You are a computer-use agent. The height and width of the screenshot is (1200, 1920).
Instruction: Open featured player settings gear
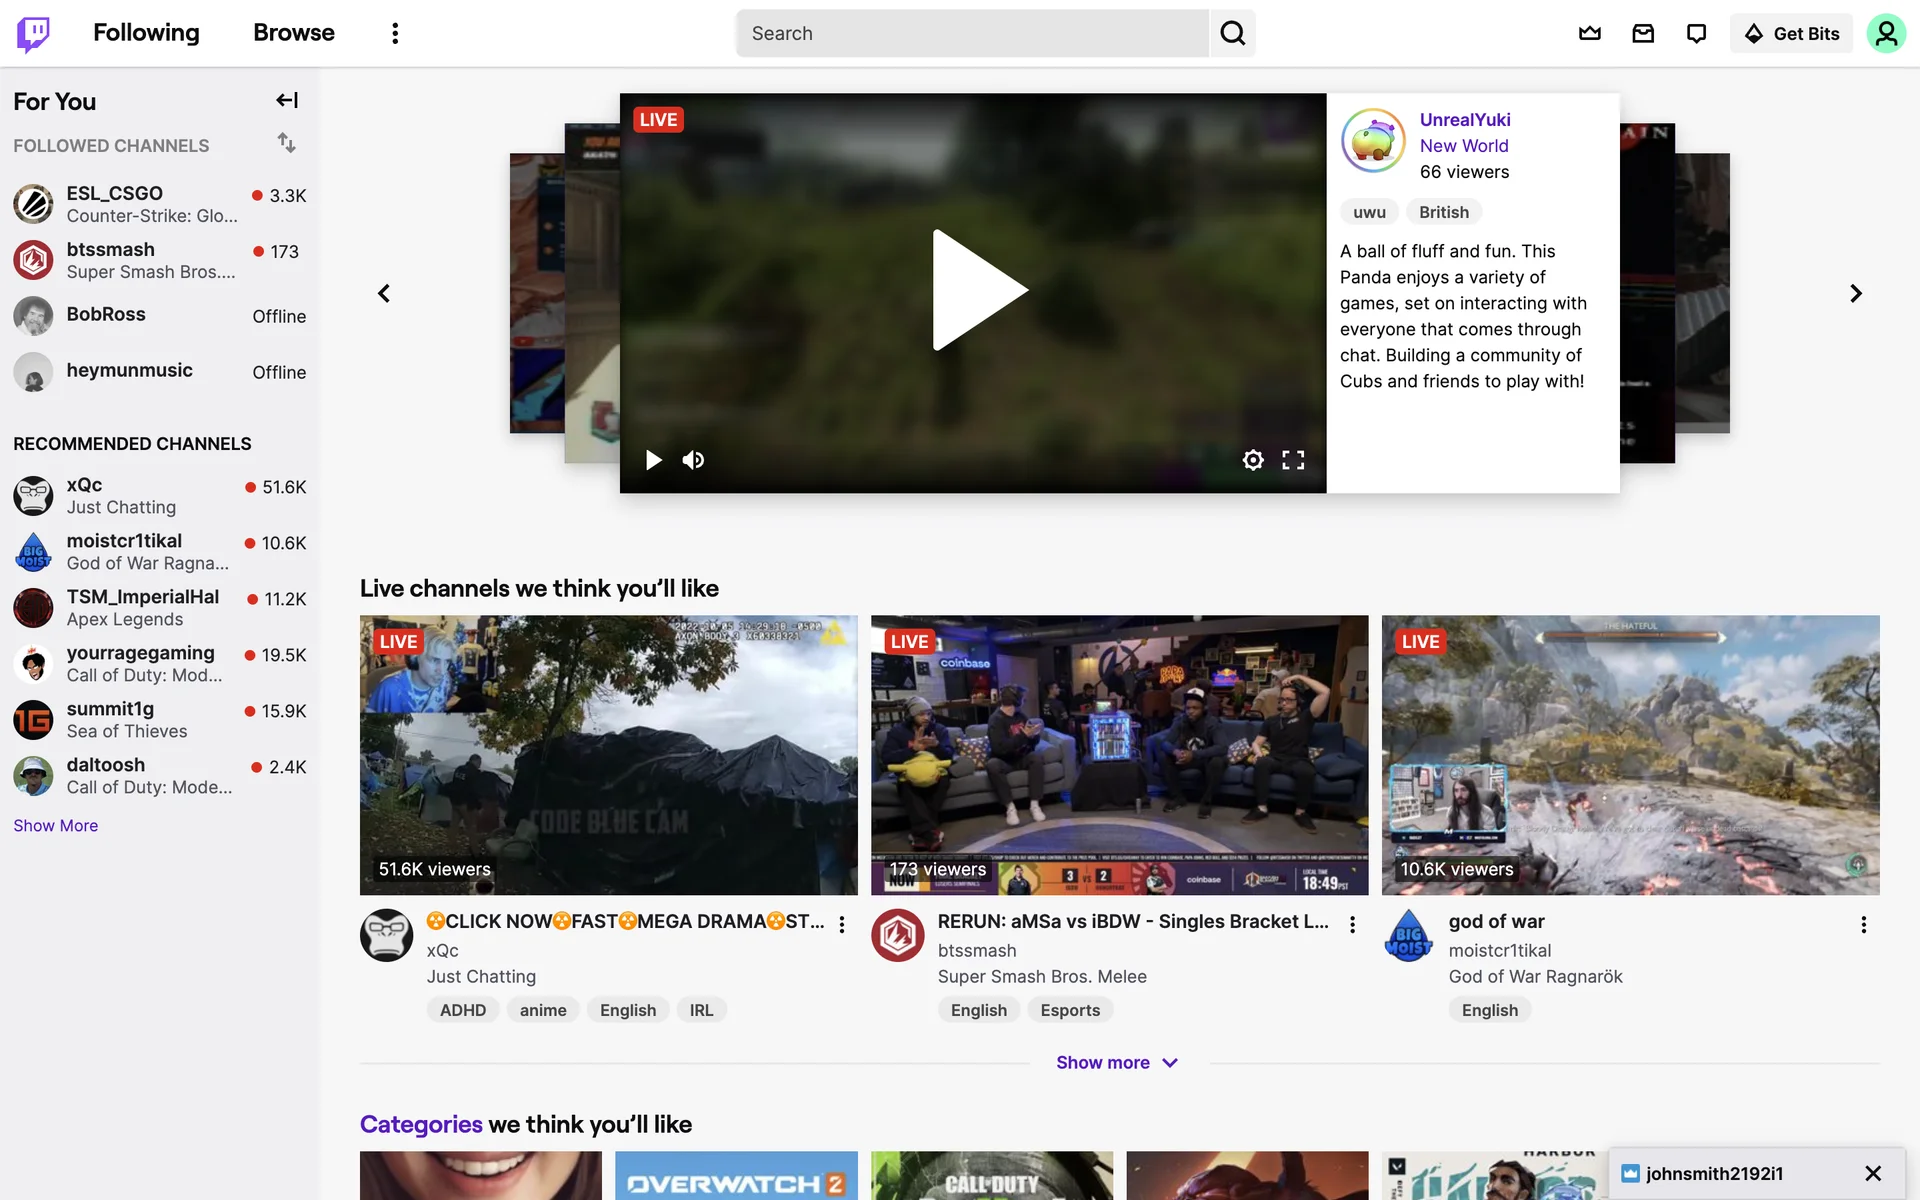pos(1252,460)
